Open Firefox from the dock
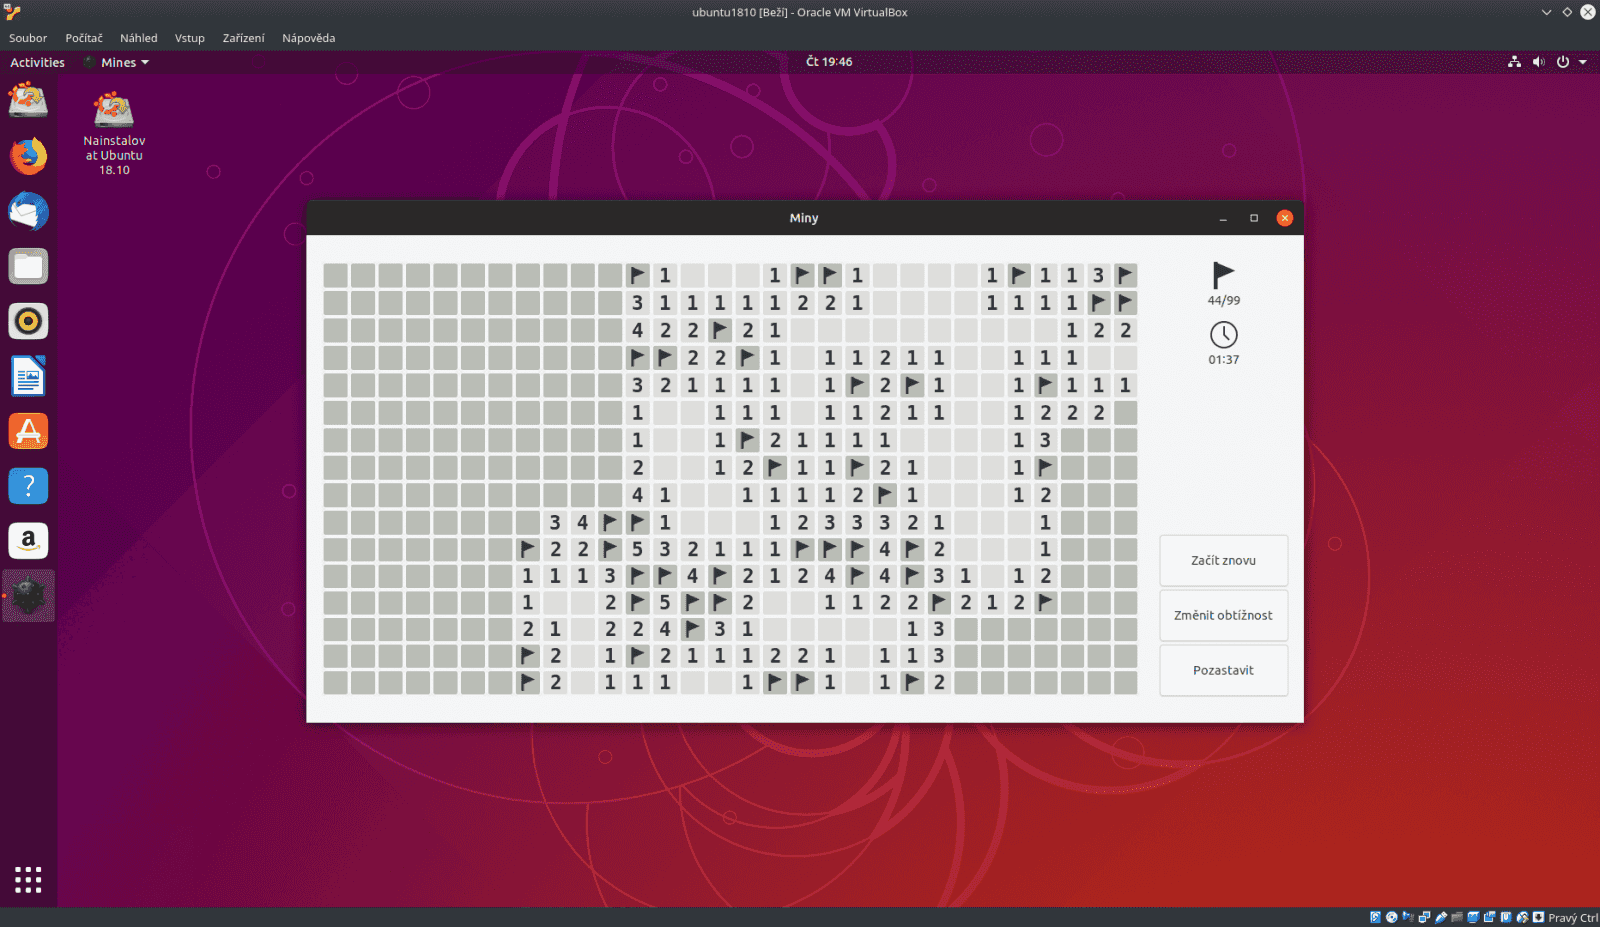This screenshot has height=927, width=1600. coord(27,157)
